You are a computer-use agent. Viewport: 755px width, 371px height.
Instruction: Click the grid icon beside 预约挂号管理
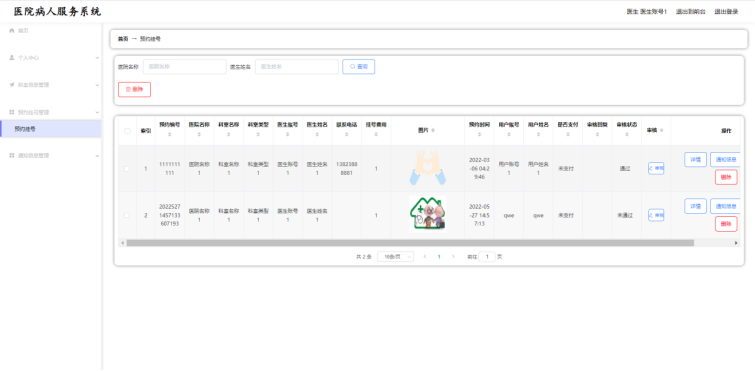12,112
